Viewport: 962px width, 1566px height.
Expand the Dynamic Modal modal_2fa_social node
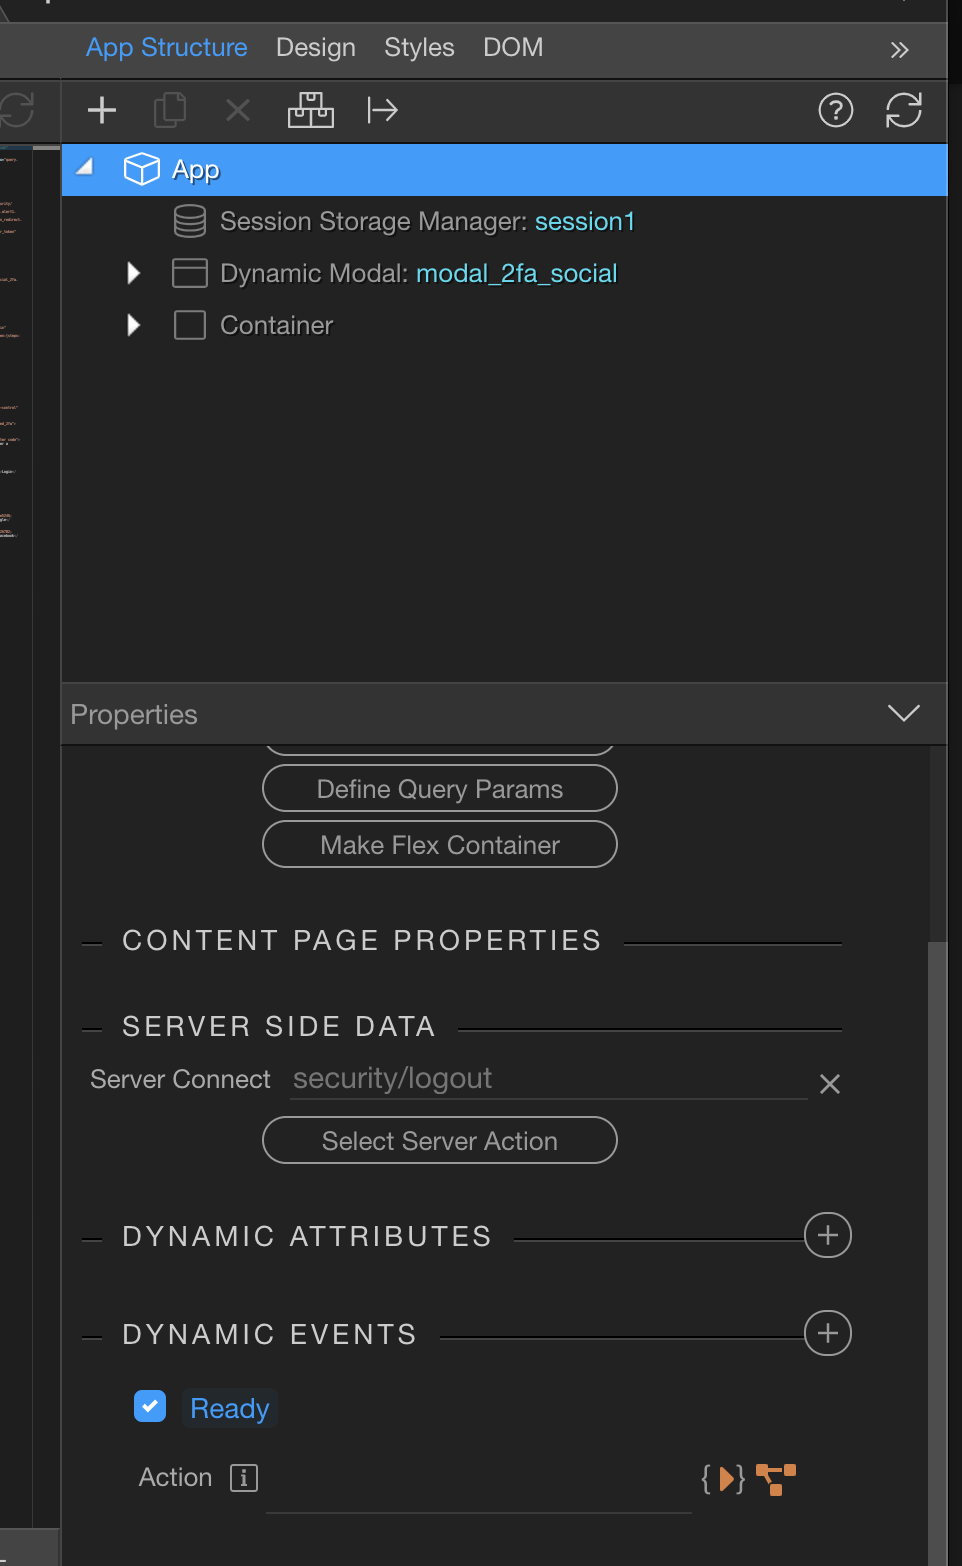134,273
